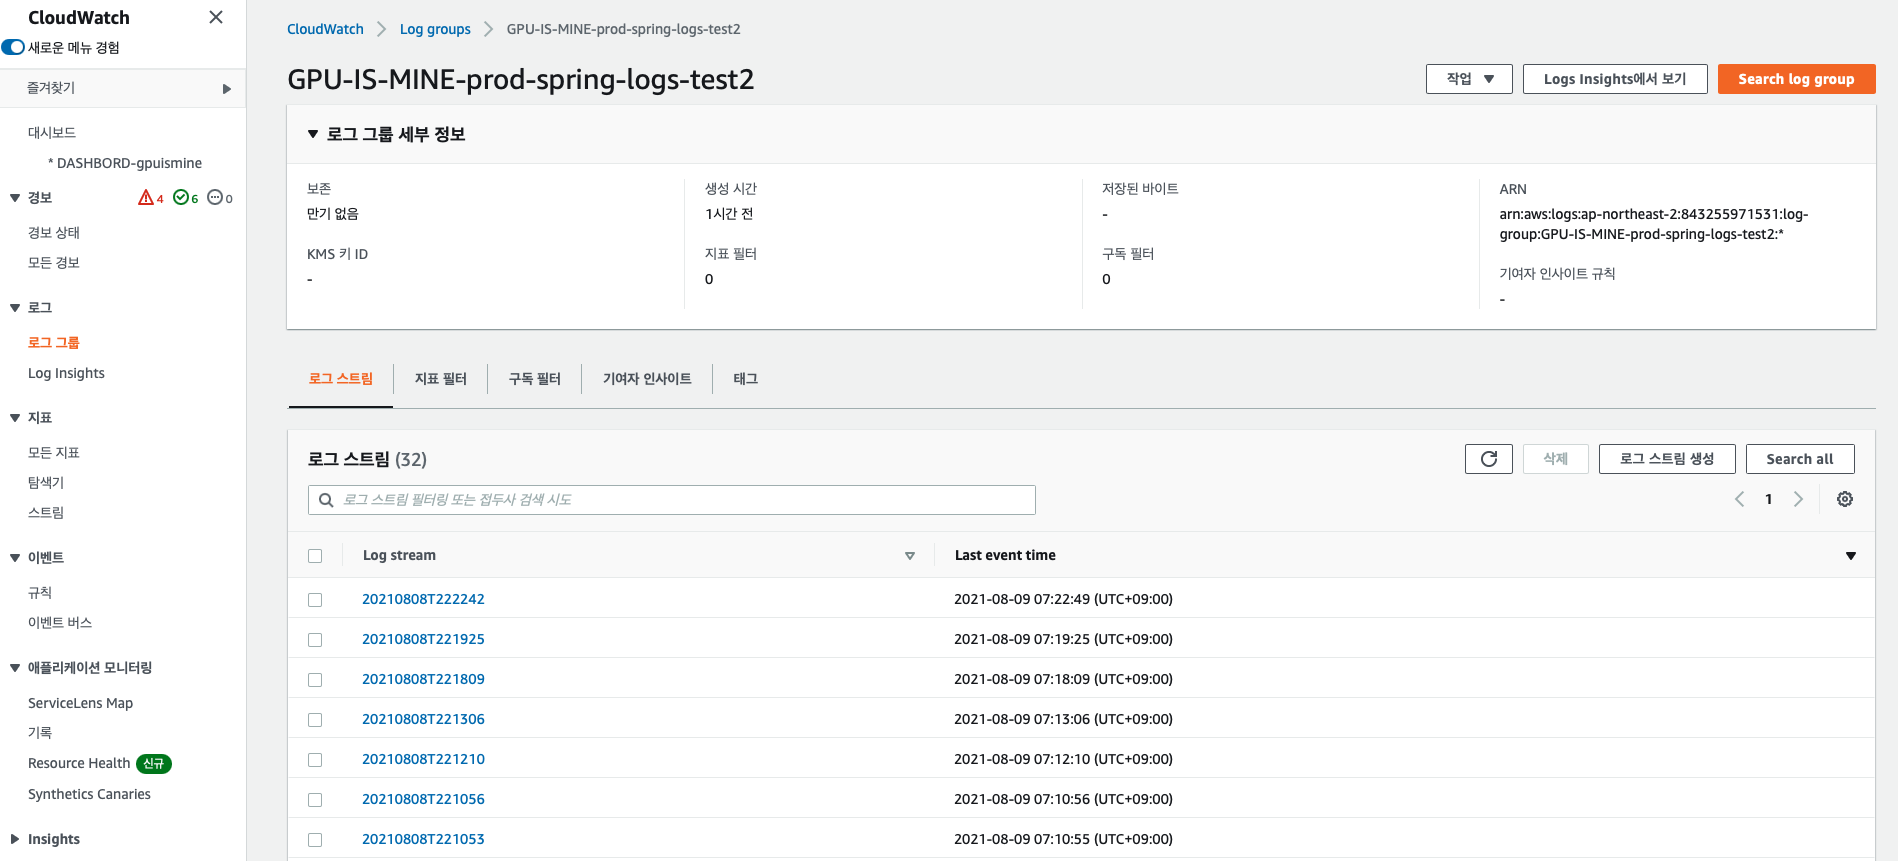This screenshot has width=1898, height=861.
Task: Check the box for stream 20210808T221306
Action: point(315,720)
